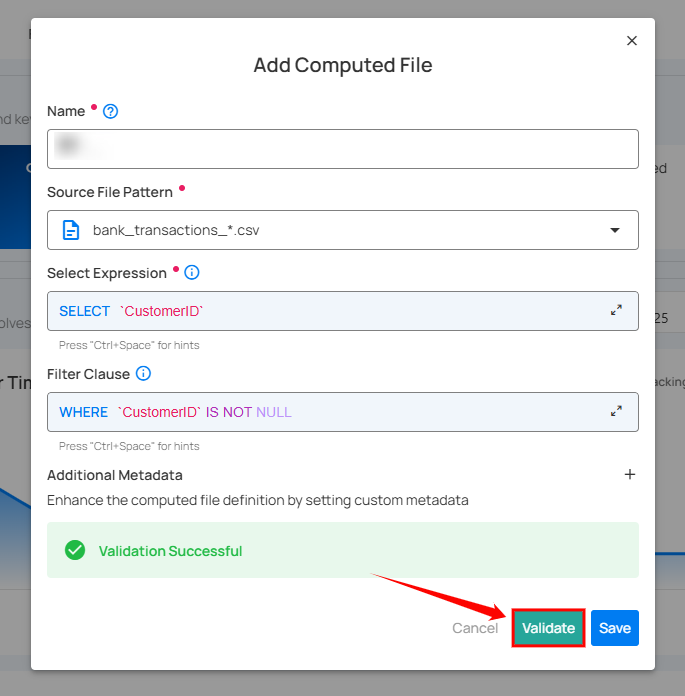Cancel adding the computed file

[475, 628]
